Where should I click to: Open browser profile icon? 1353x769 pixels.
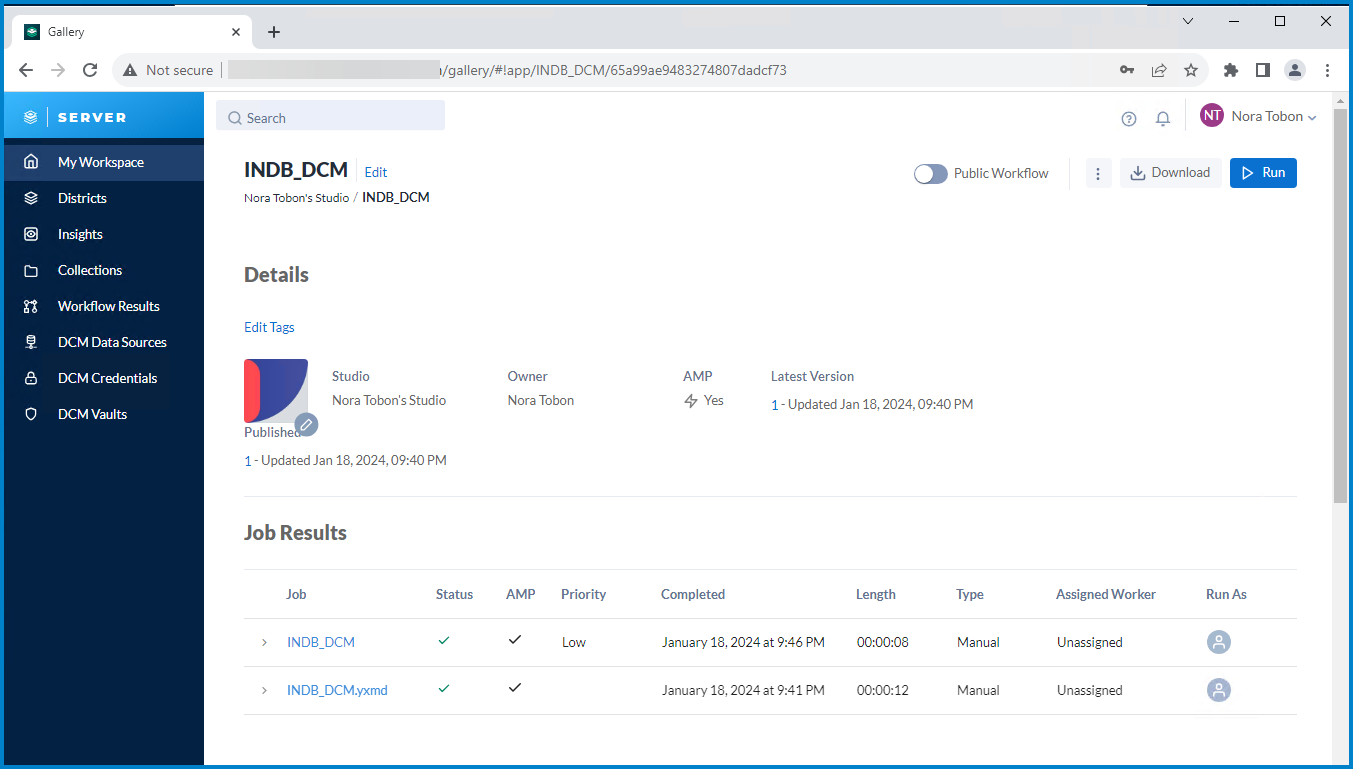point(1295,70)
